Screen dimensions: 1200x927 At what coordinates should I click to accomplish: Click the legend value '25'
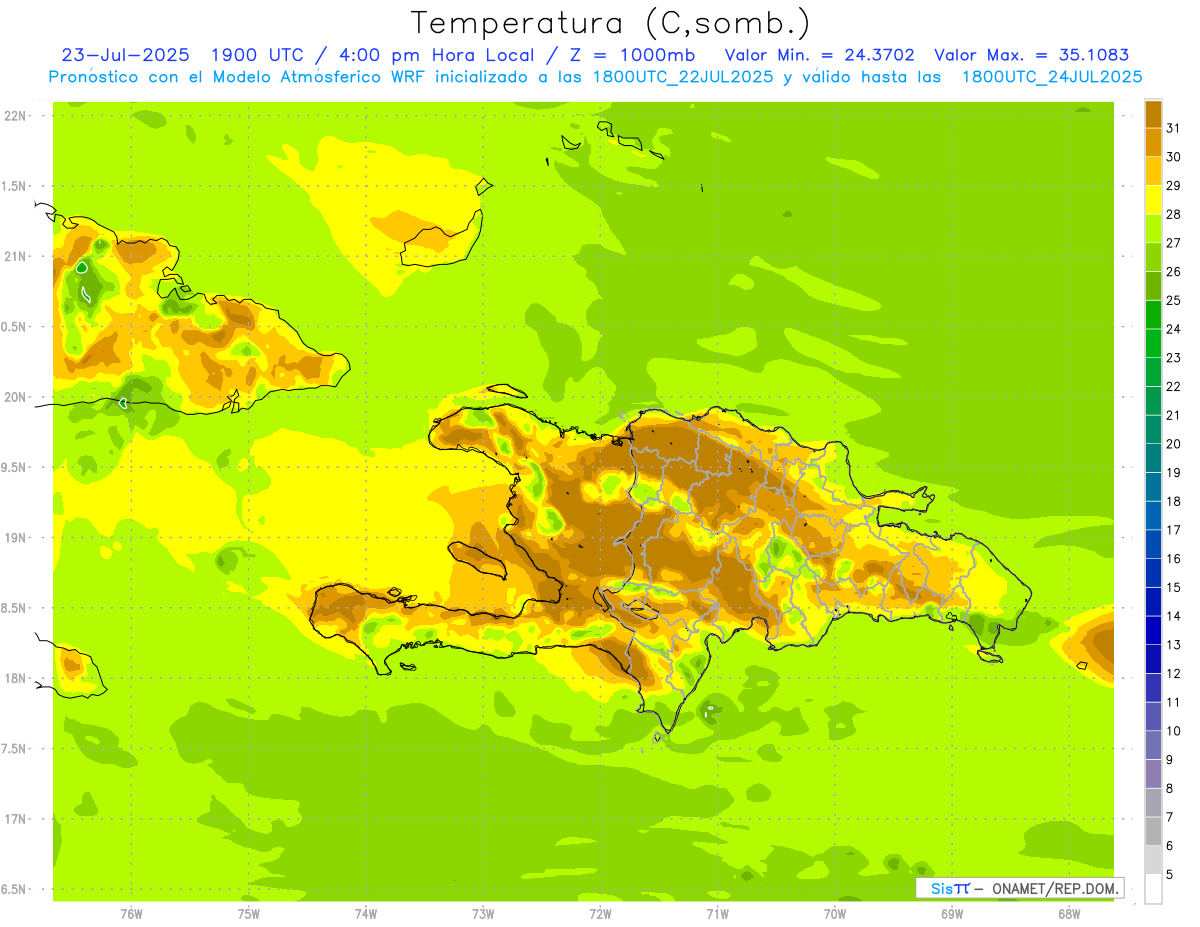point(1174,300)
